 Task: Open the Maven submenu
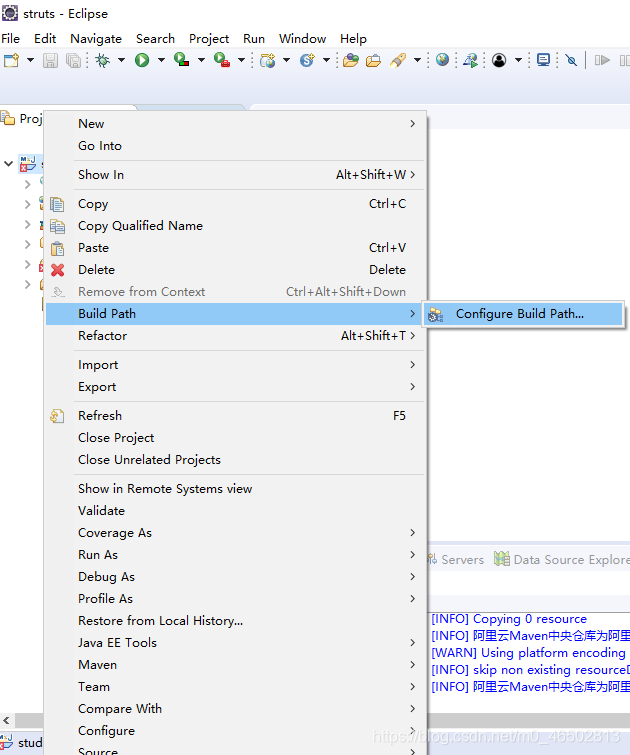pos(235,665)
